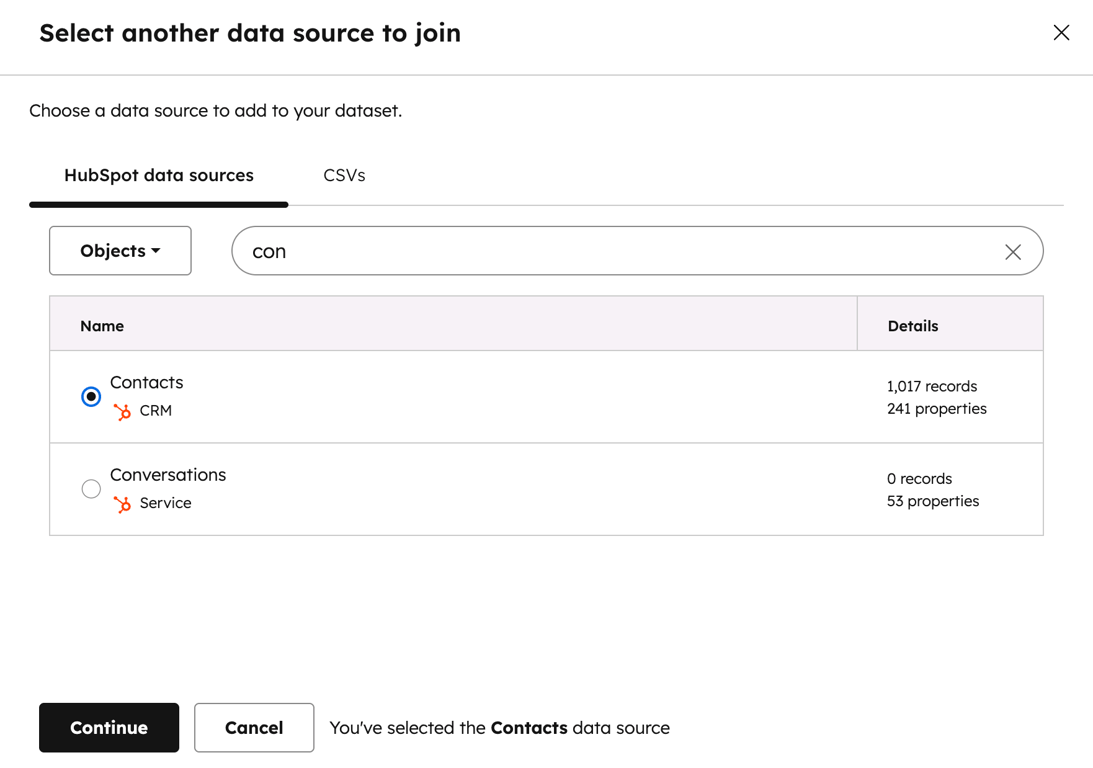Click the "1,017 records" detail text
Viewport: 1093px width, 768px height.
(x=932, y=386)
